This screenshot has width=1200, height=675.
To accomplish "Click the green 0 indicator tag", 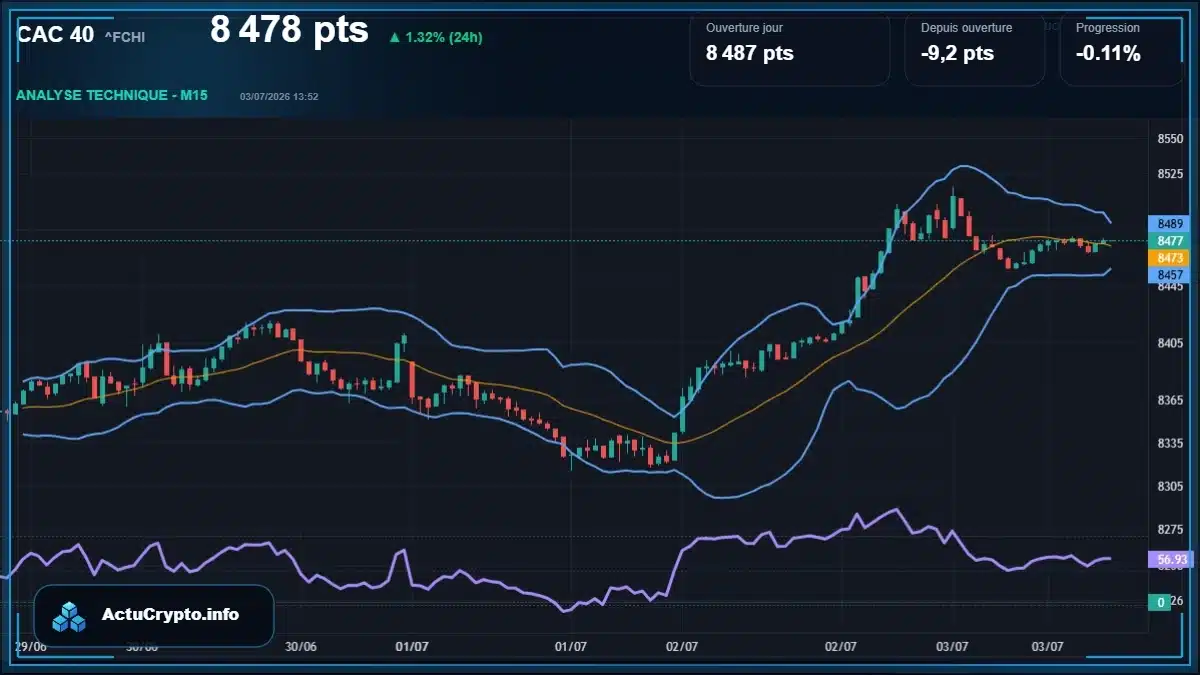I will click(x=1161, y=602).
